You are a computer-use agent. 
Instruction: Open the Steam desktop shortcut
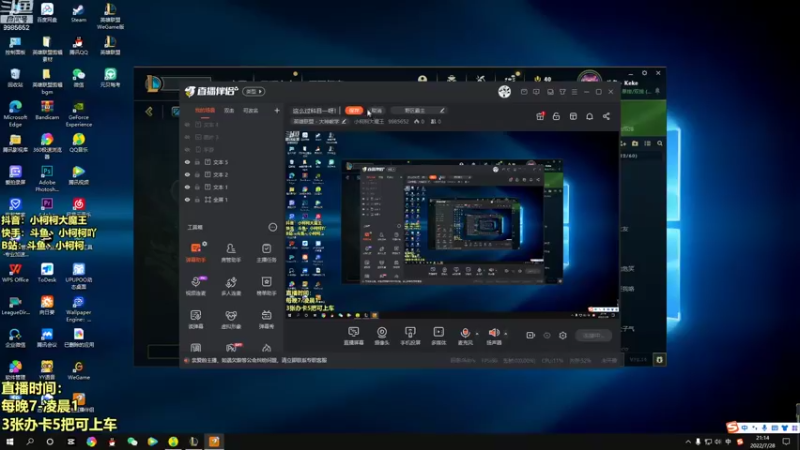(78, 13)
